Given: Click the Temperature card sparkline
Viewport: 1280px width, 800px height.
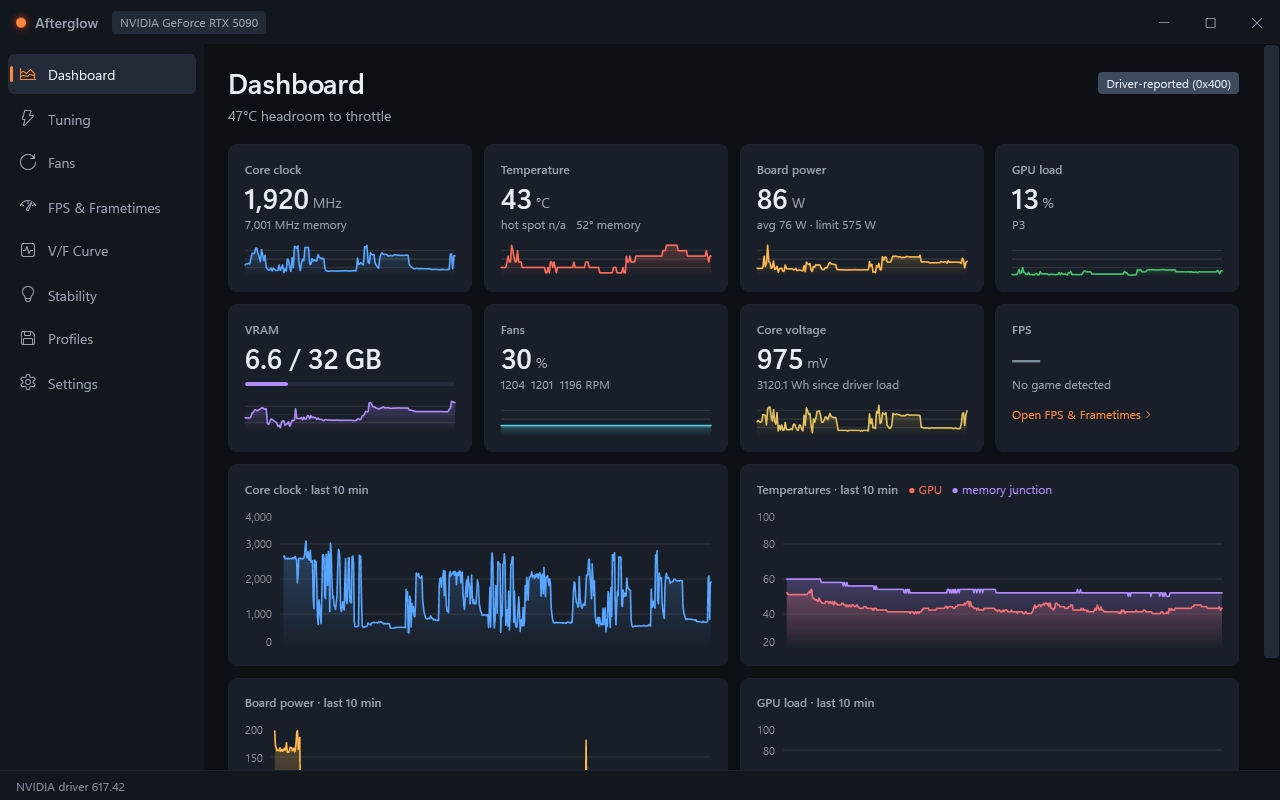Looking at the screenshot, I should pyautogui.click(x=606, y=259).
